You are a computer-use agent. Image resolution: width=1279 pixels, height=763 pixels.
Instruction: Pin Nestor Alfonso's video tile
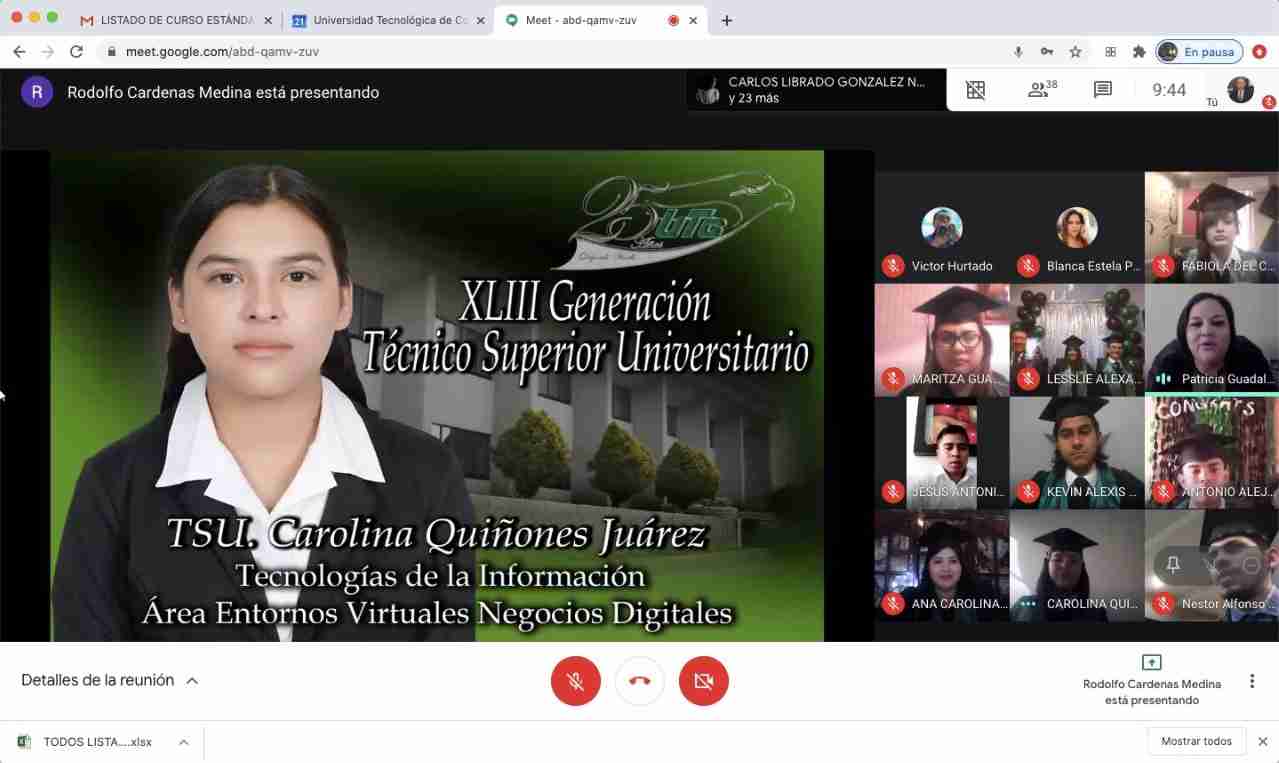coord(1173,565)
